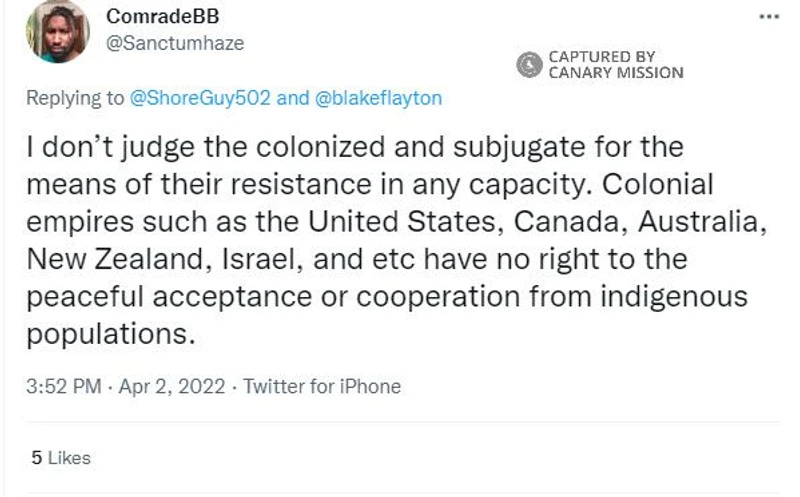Viewport: 800px width, 497px height.
Task: Click the "Replying to" label
Action: (x=76, y=98)
